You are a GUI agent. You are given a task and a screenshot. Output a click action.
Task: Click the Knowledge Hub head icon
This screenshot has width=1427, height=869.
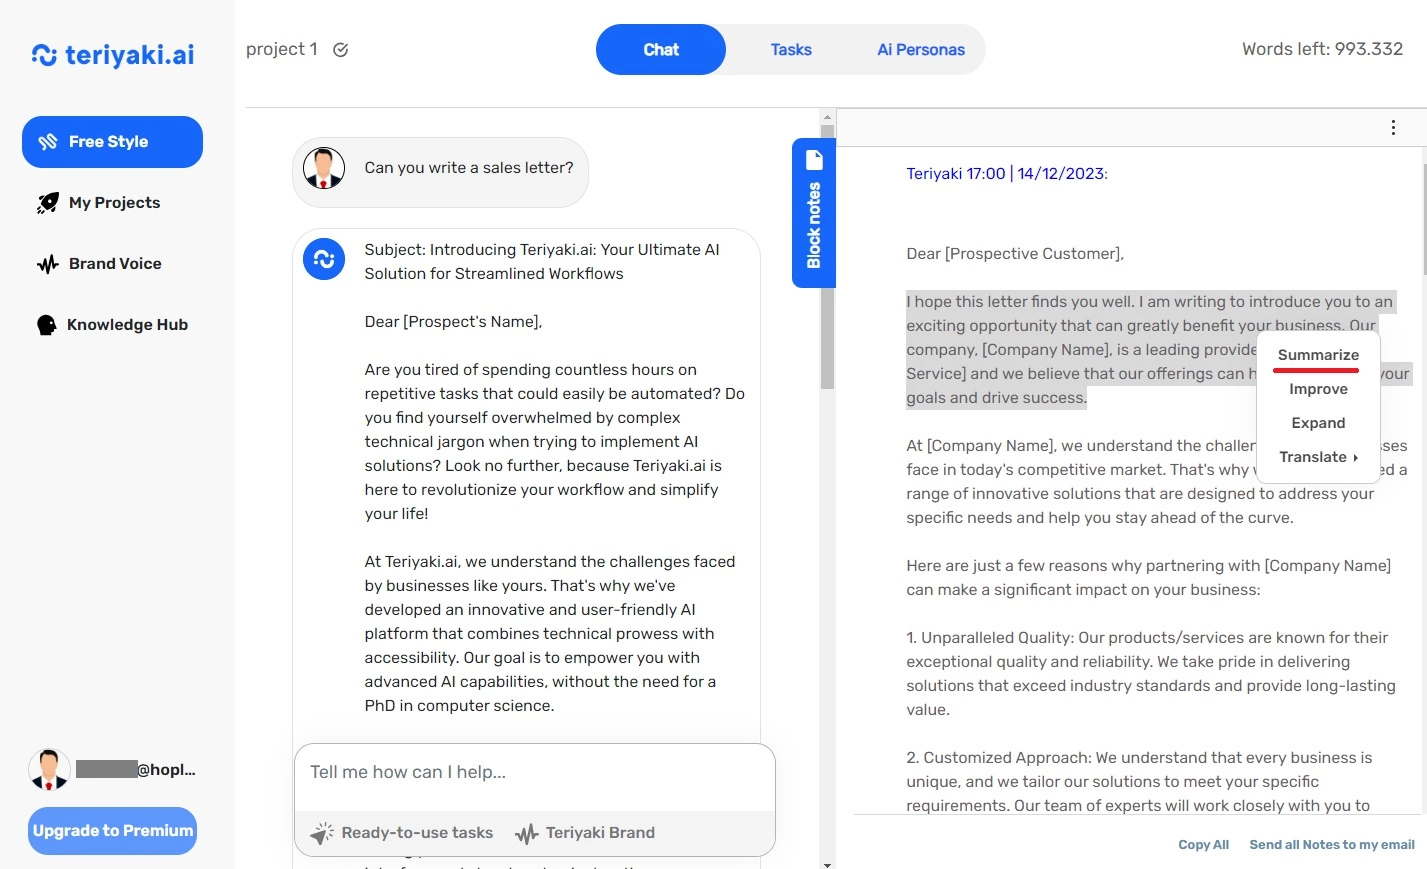(x=46, y=325)
